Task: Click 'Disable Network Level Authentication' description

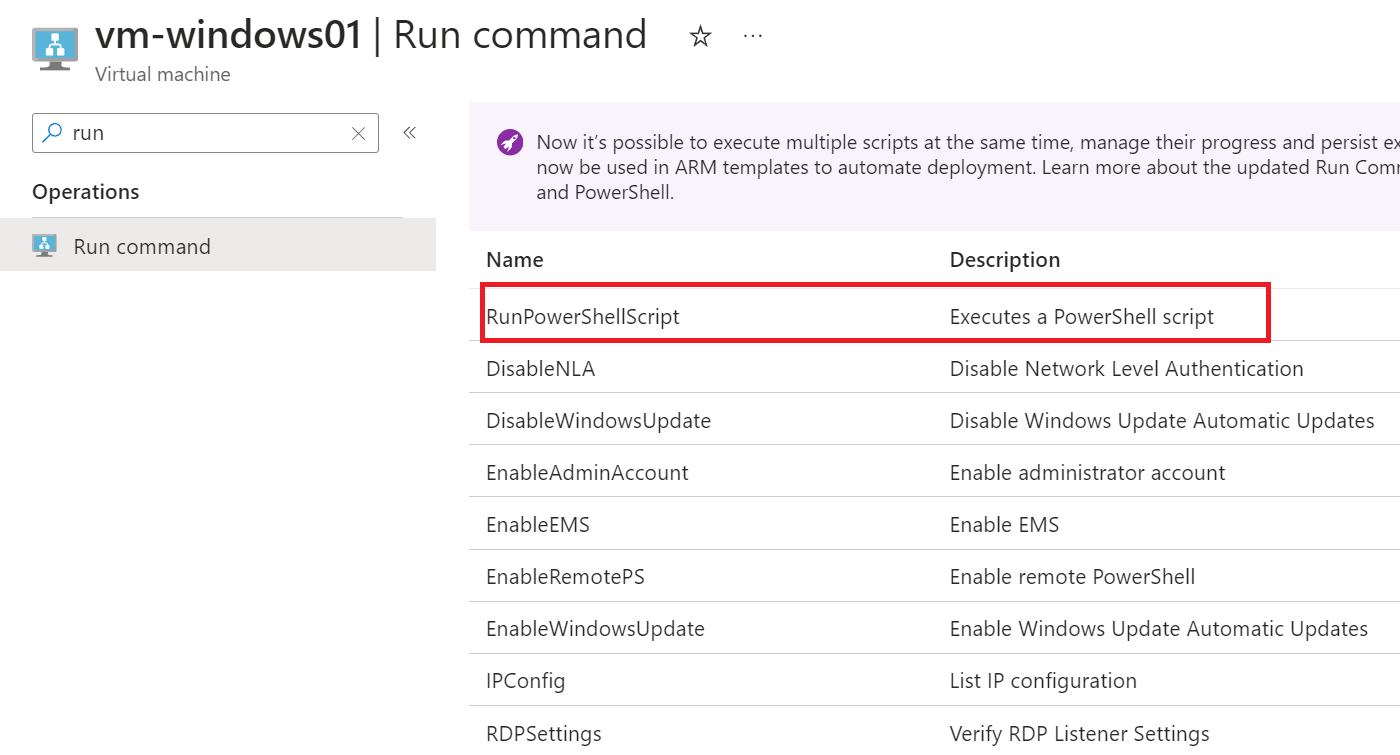Action: click(1127, 369)
